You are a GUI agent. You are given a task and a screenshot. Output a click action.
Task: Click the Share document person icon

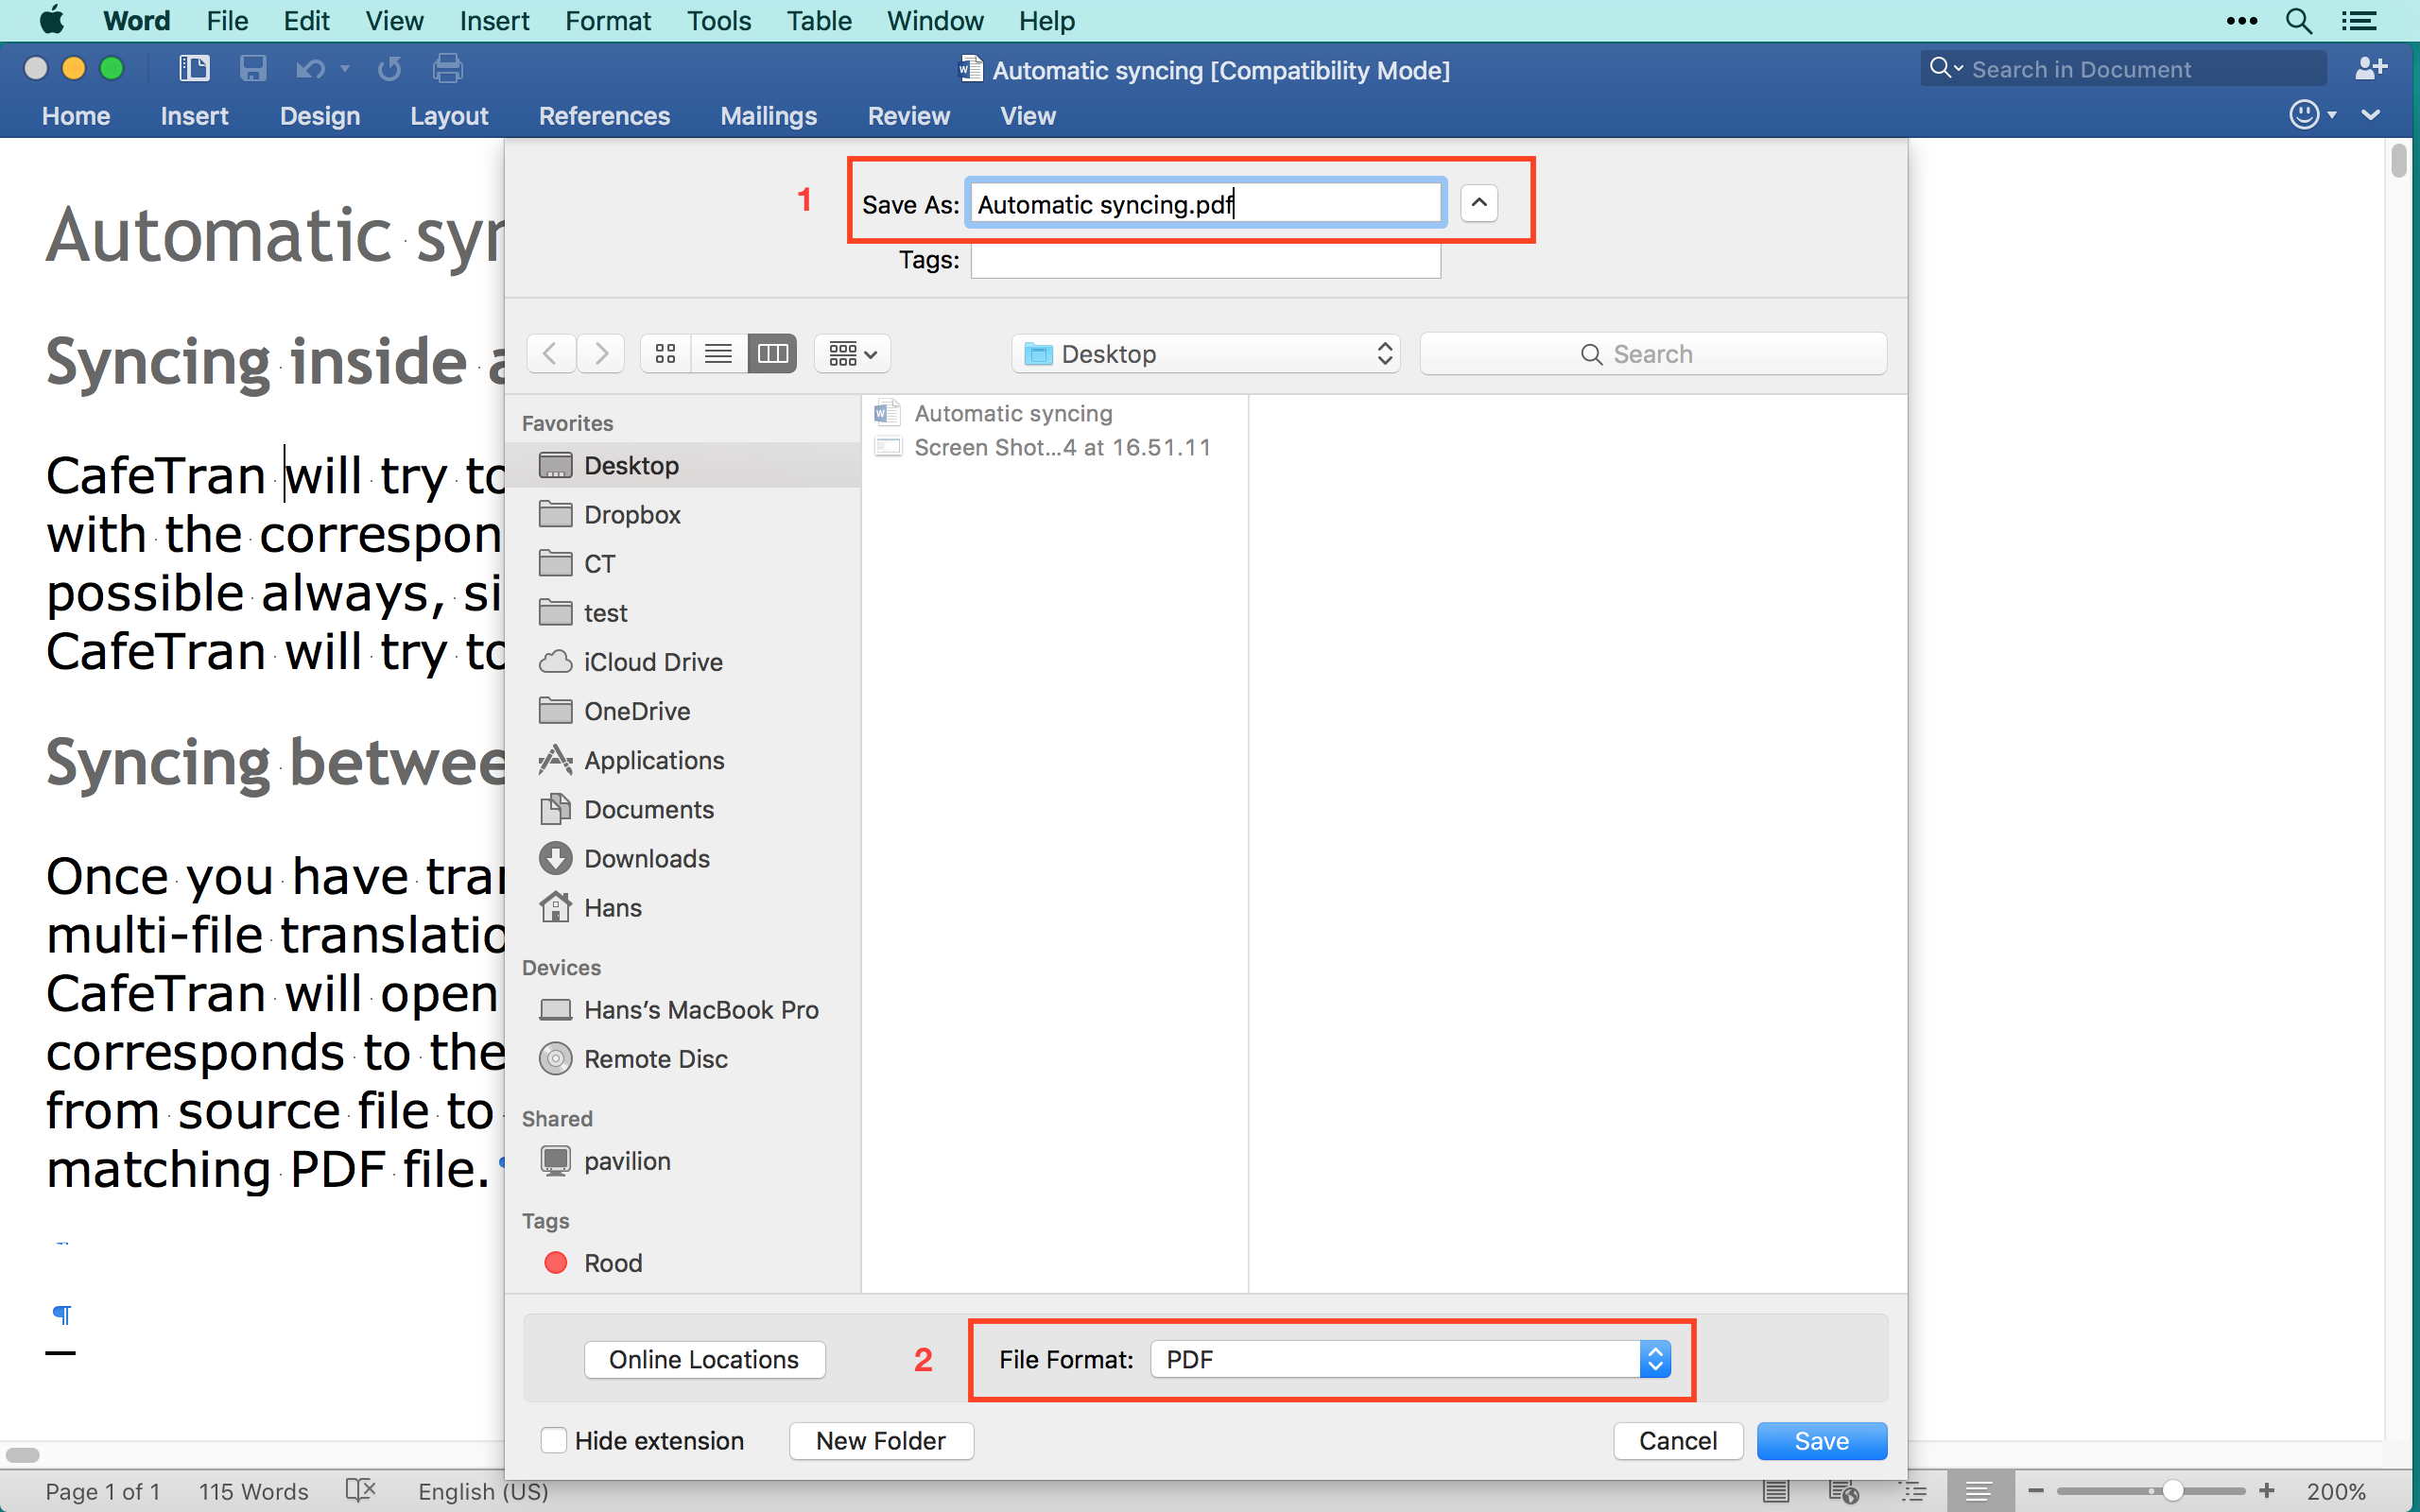(x=2370, y=69)
